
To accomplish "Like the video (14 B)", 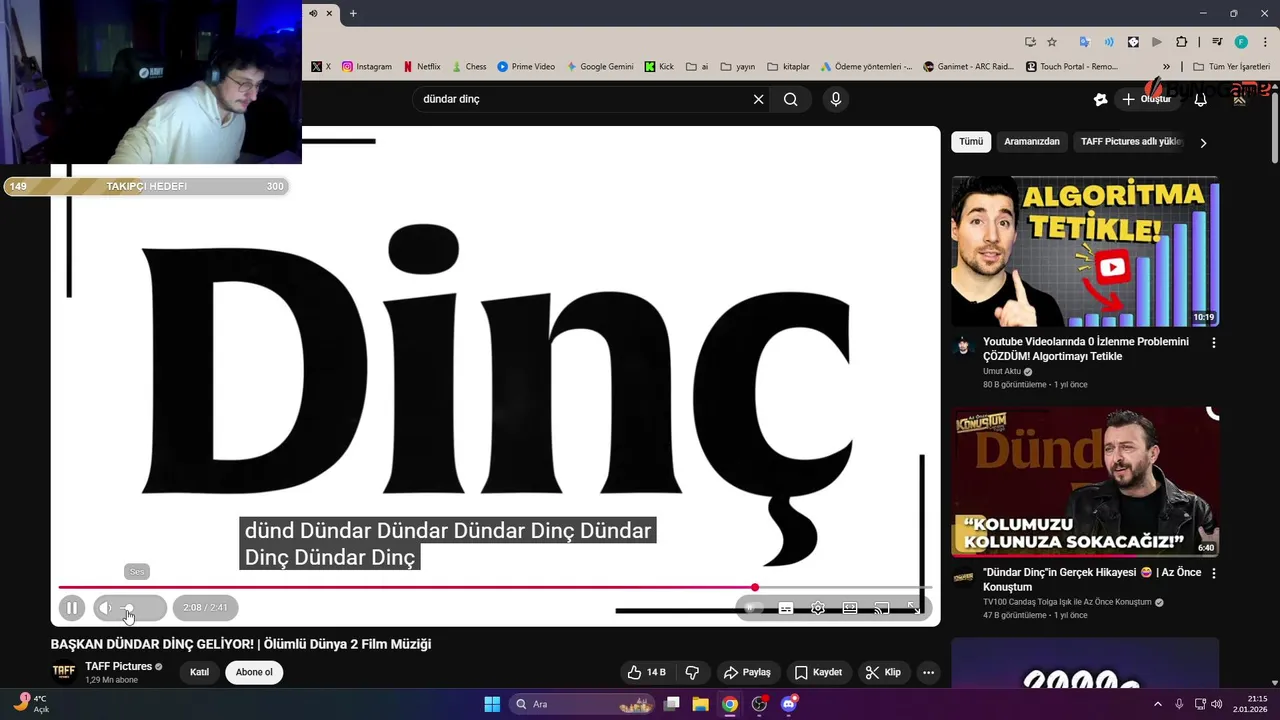I will (x=646, y=672).
